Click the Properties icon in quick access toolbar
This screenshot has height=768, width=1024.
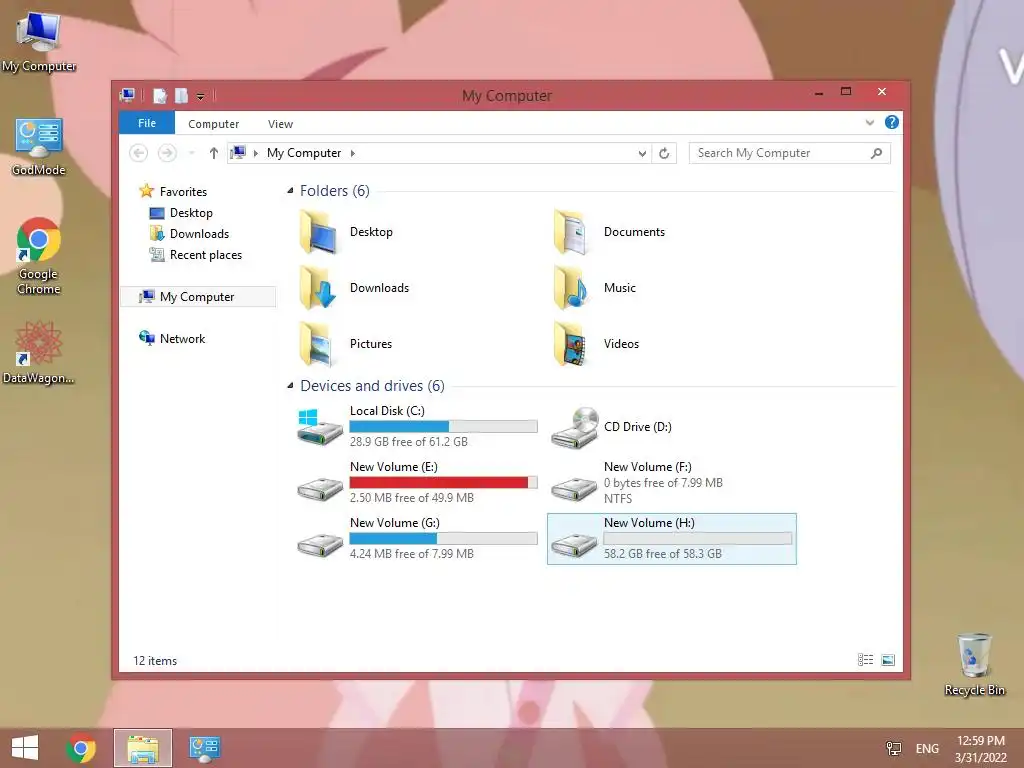point(159,96)
